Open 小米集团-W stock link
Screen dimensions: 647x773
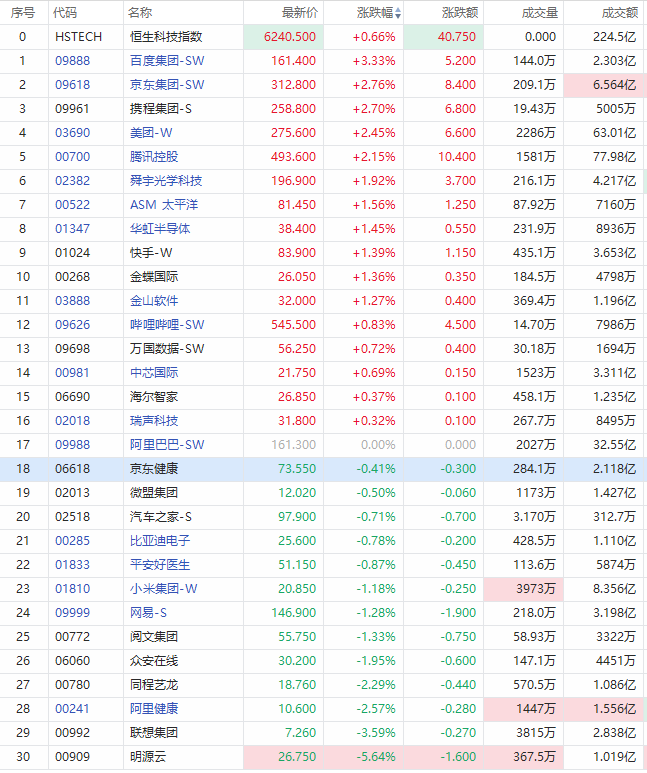pos(163,589)
